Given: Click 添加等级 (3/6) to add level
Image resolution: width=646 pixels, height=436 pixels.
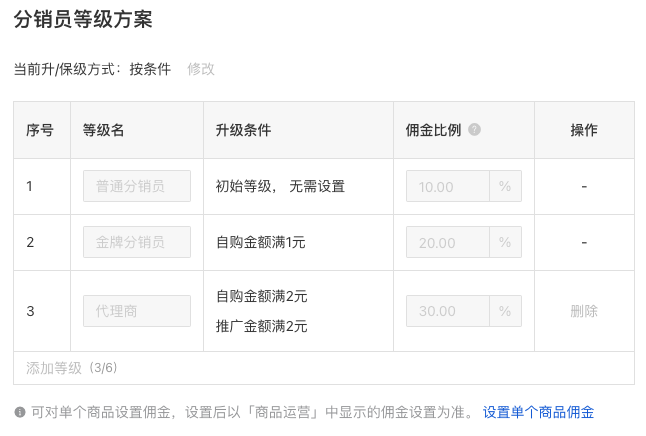Looking at the screenshot, I should click(x=72, y=368).
